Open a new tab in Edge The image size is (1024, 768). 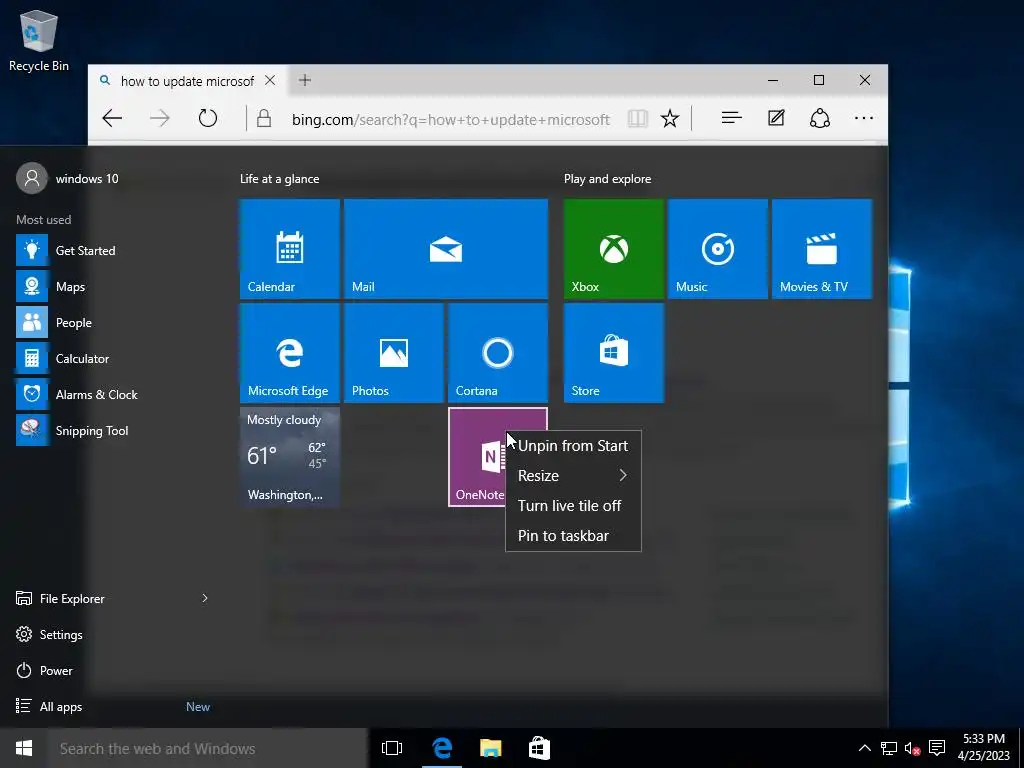[x=305, y=80]
